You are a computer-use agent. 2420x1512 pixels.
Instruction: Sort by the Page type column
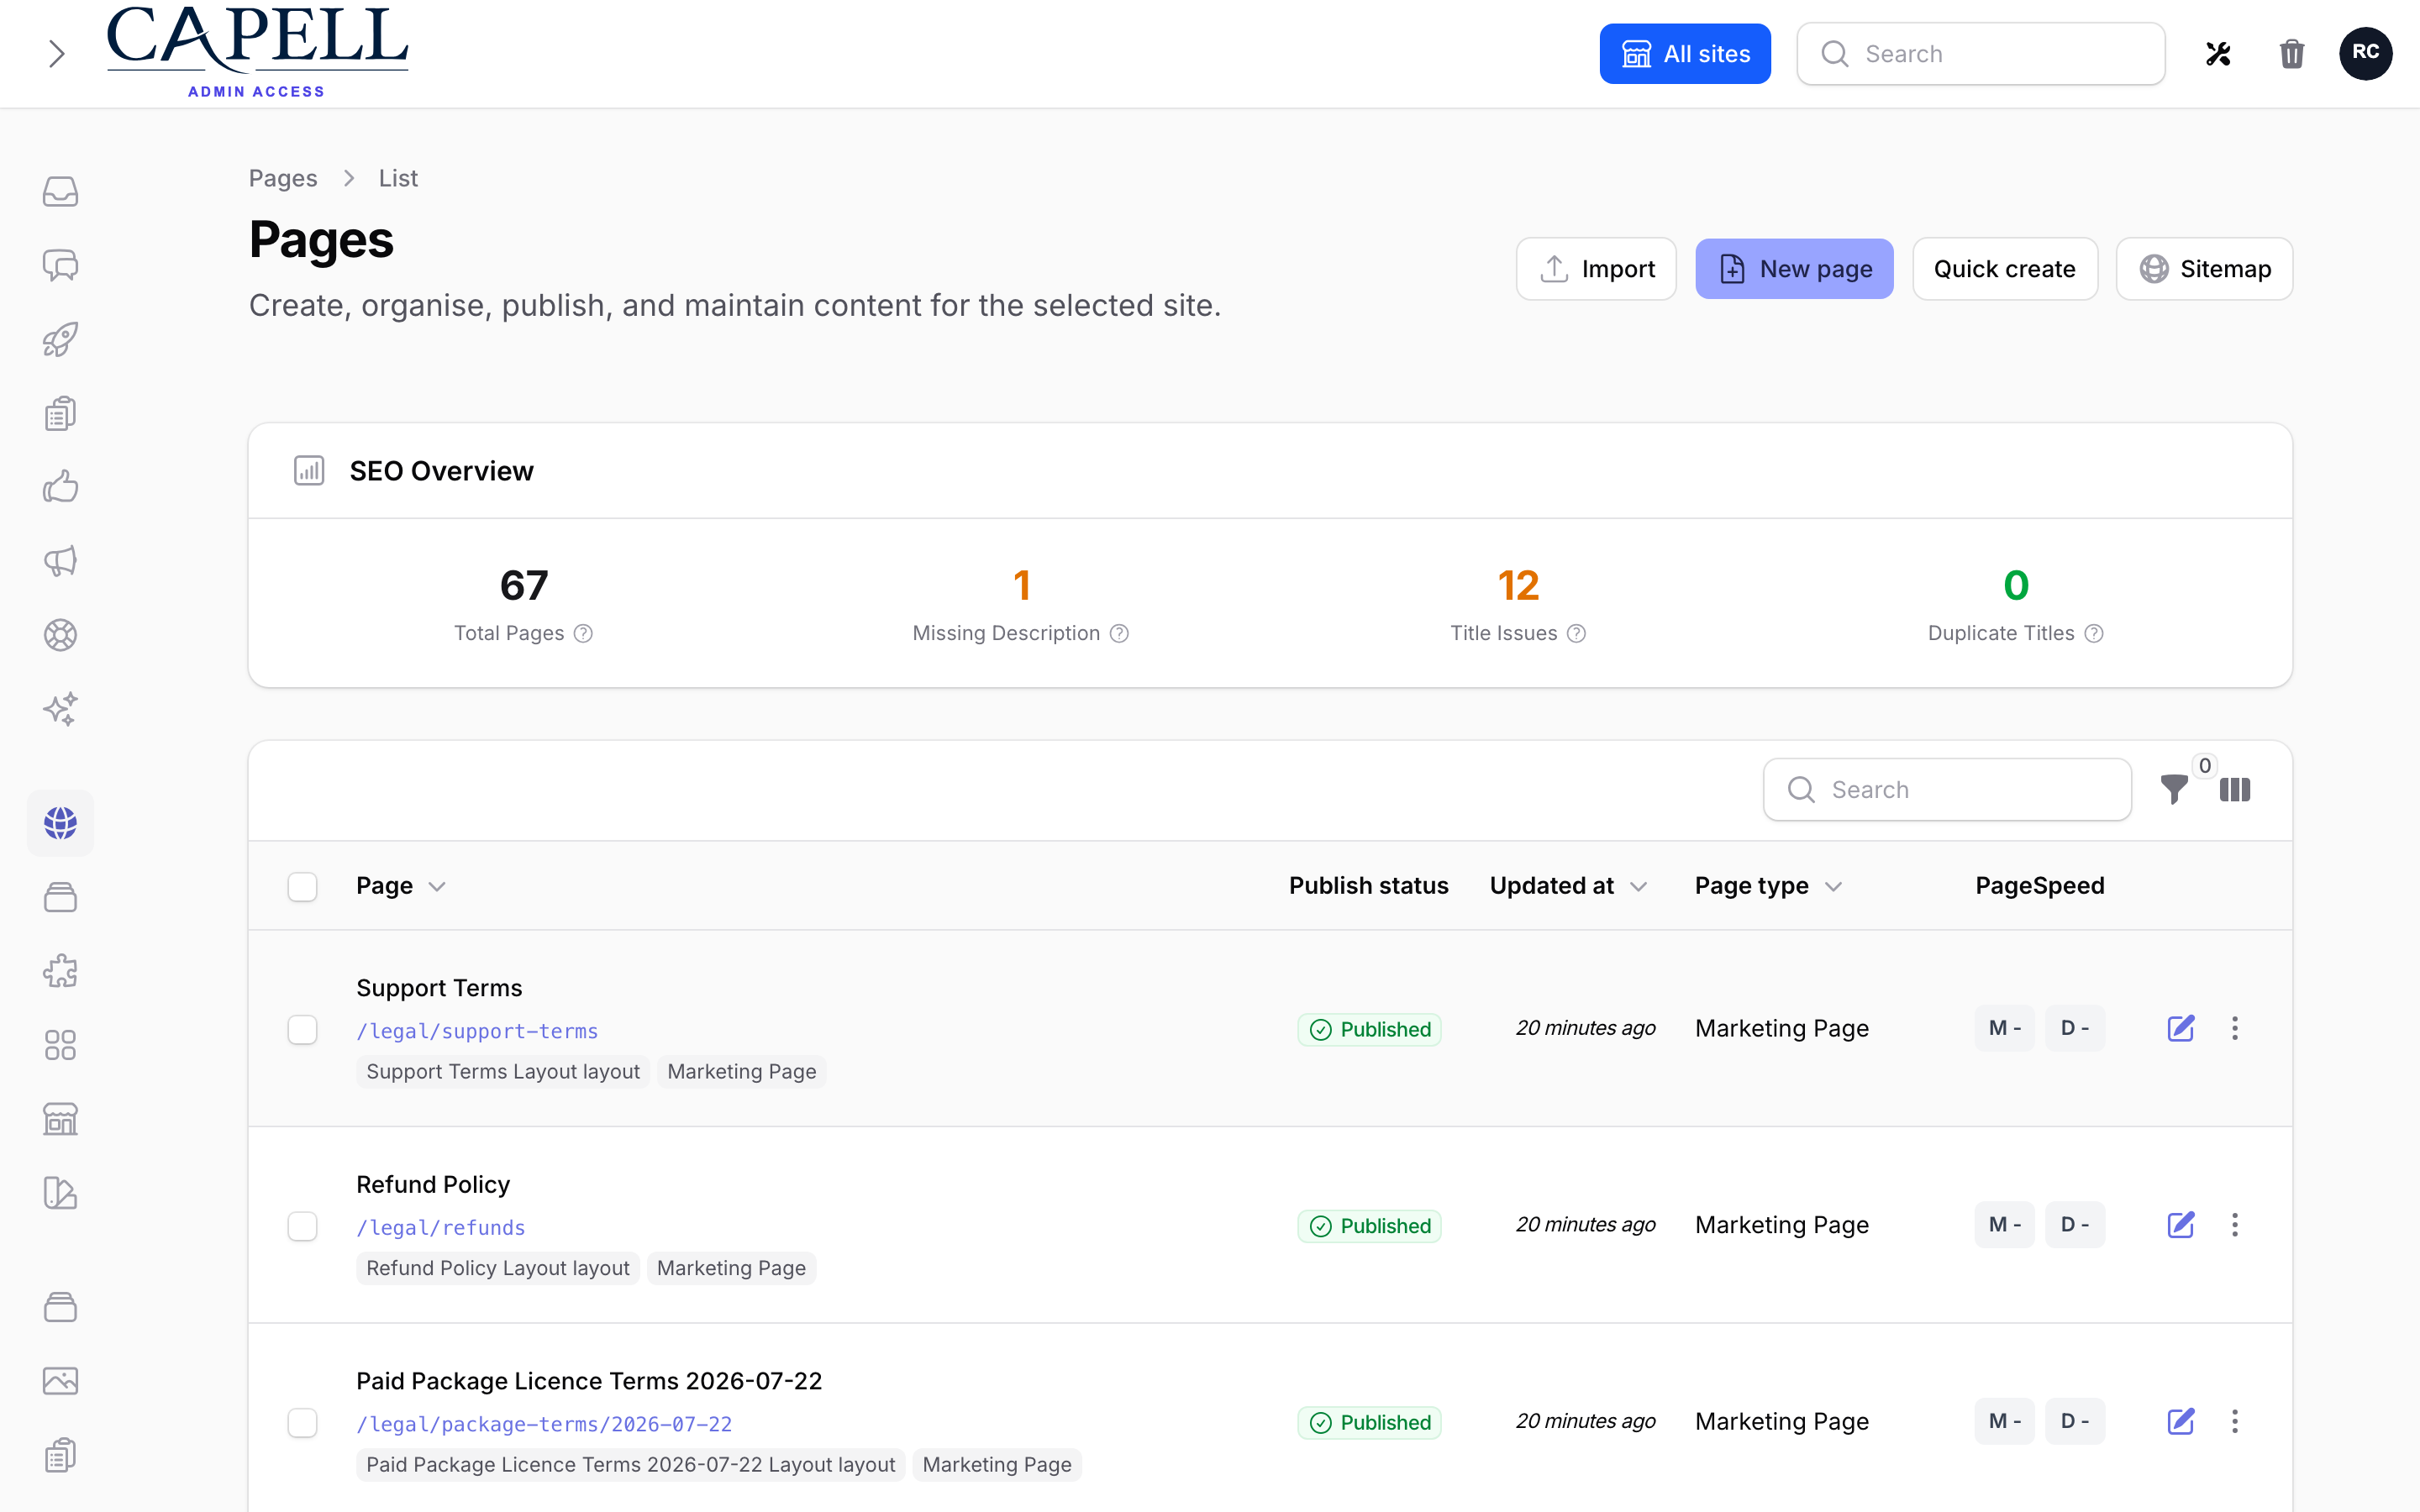point(1768,886)
